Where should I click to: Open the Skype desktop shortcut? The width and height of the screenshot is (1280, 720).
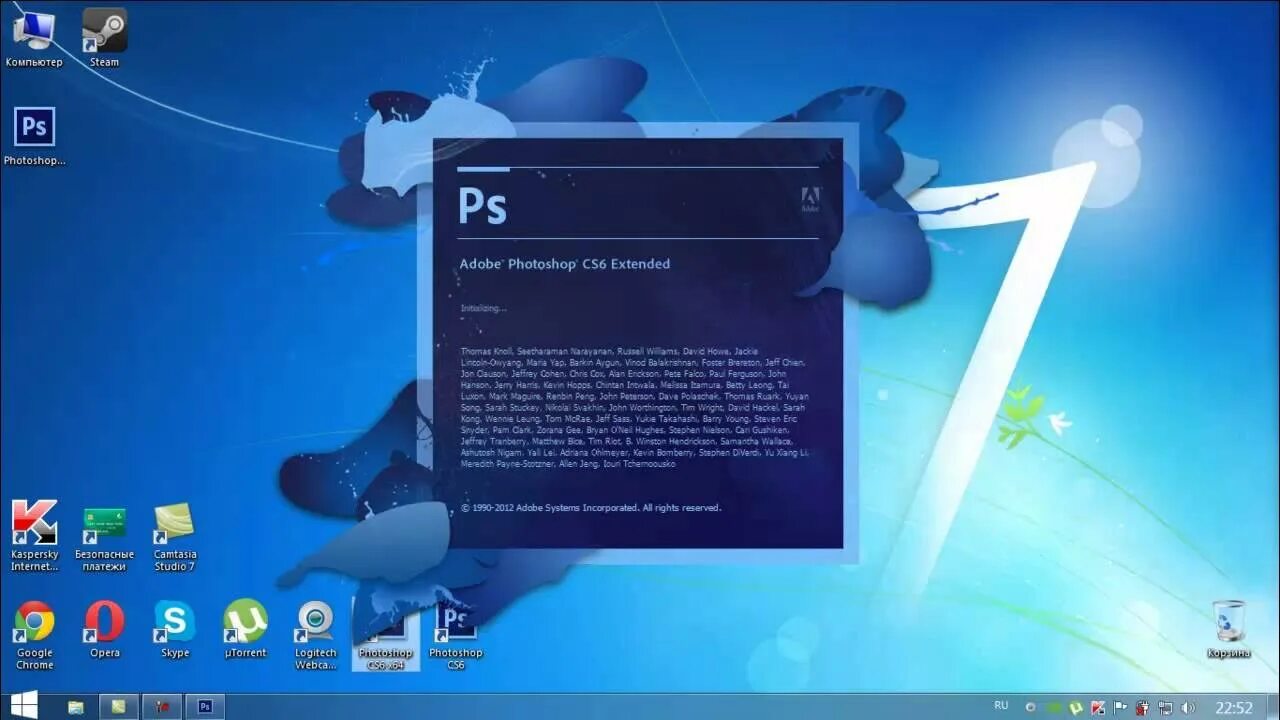coord(174,629)
